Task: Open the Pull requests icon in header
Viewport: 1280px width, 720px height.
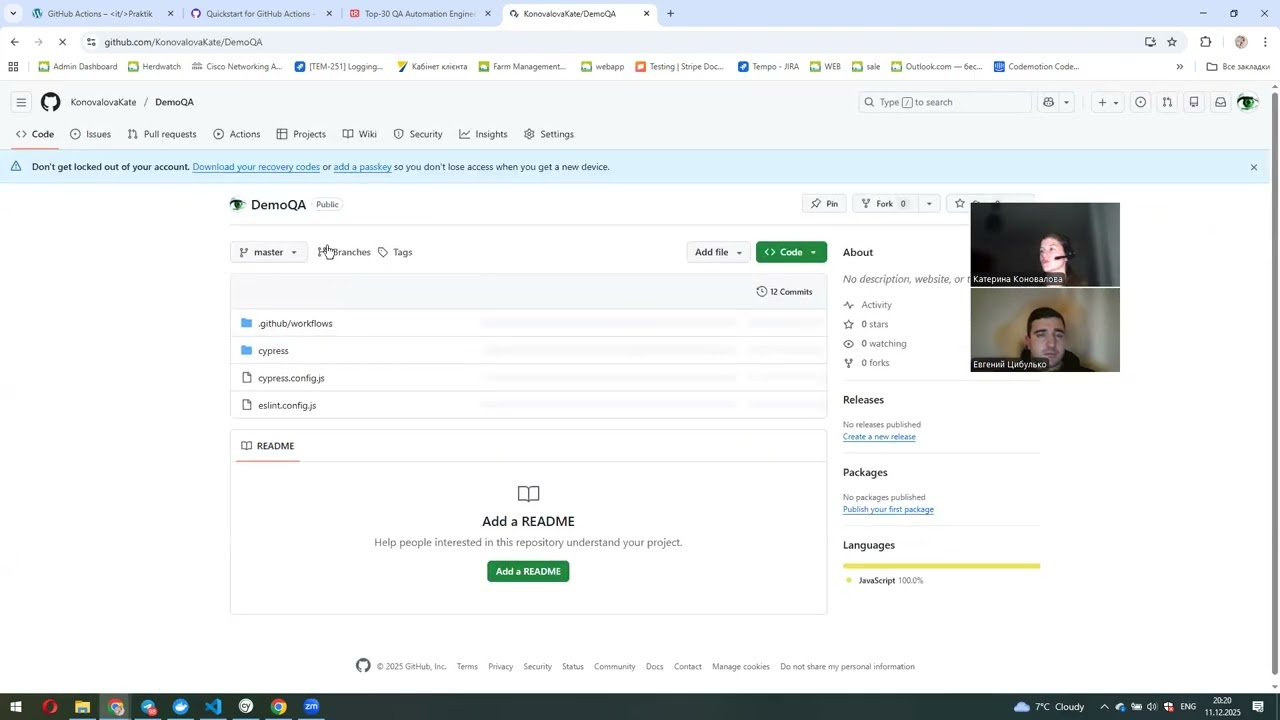Action: coord(1167,102)
